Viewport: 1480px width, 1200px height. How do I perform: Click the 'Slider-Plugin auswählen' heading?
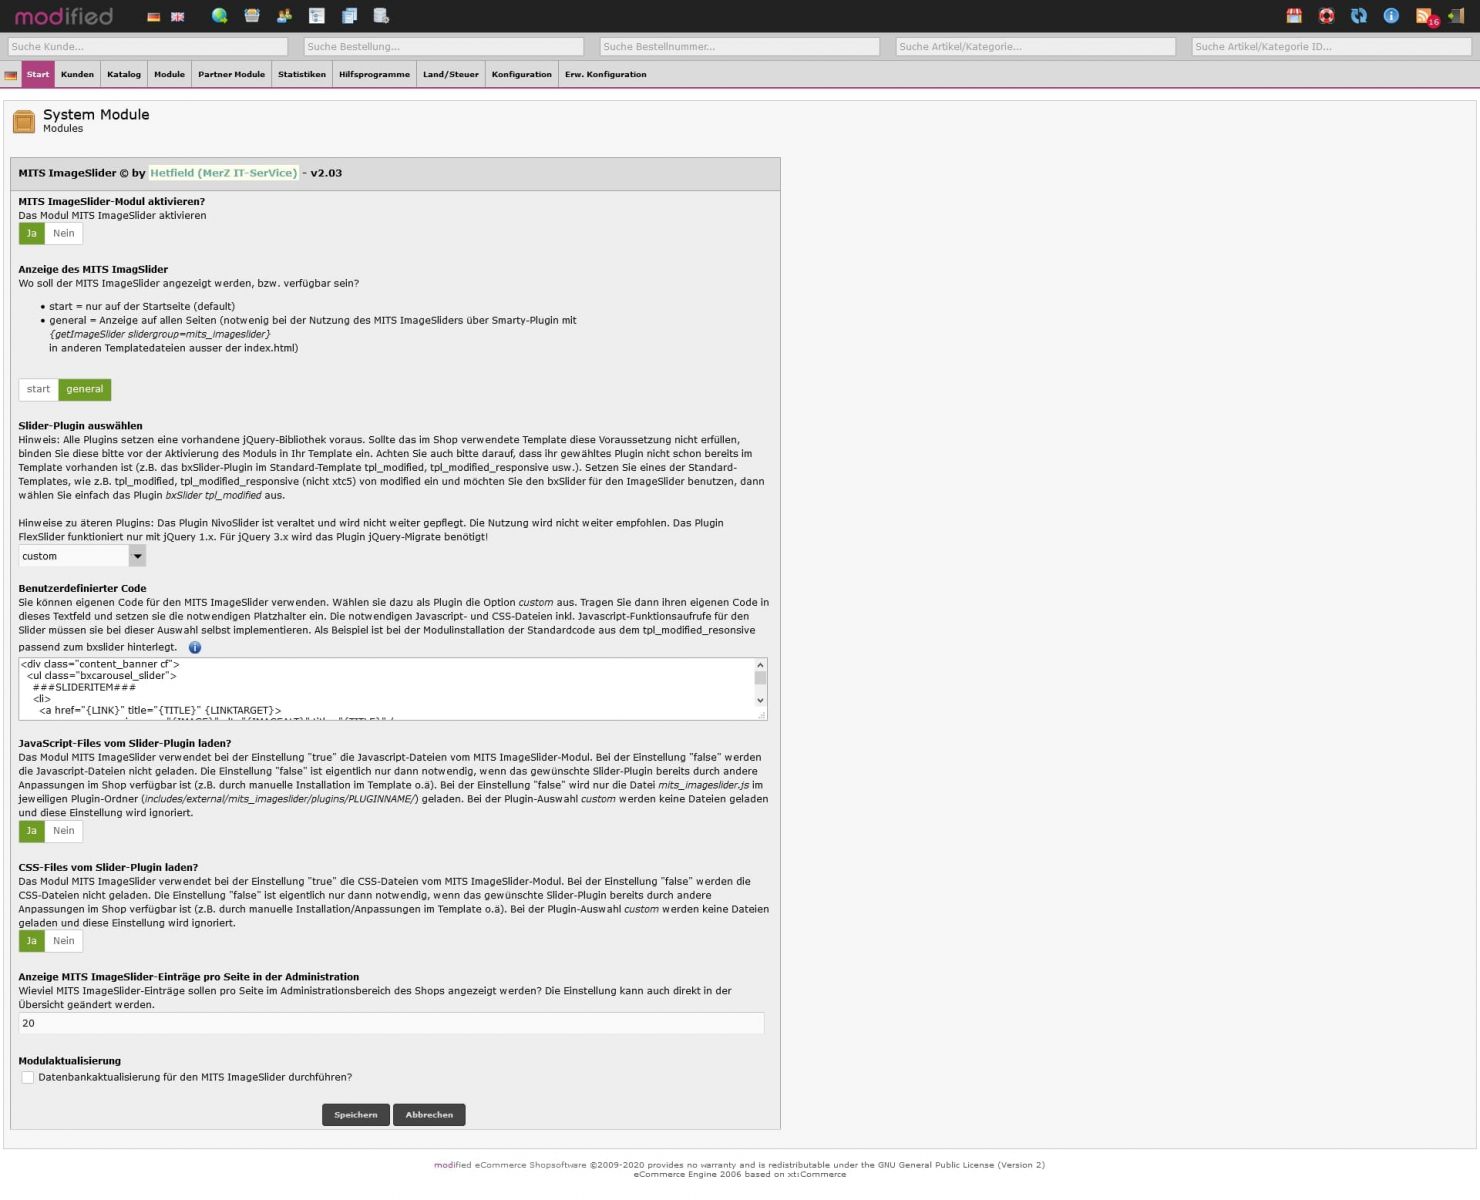[x=80, y=426]
